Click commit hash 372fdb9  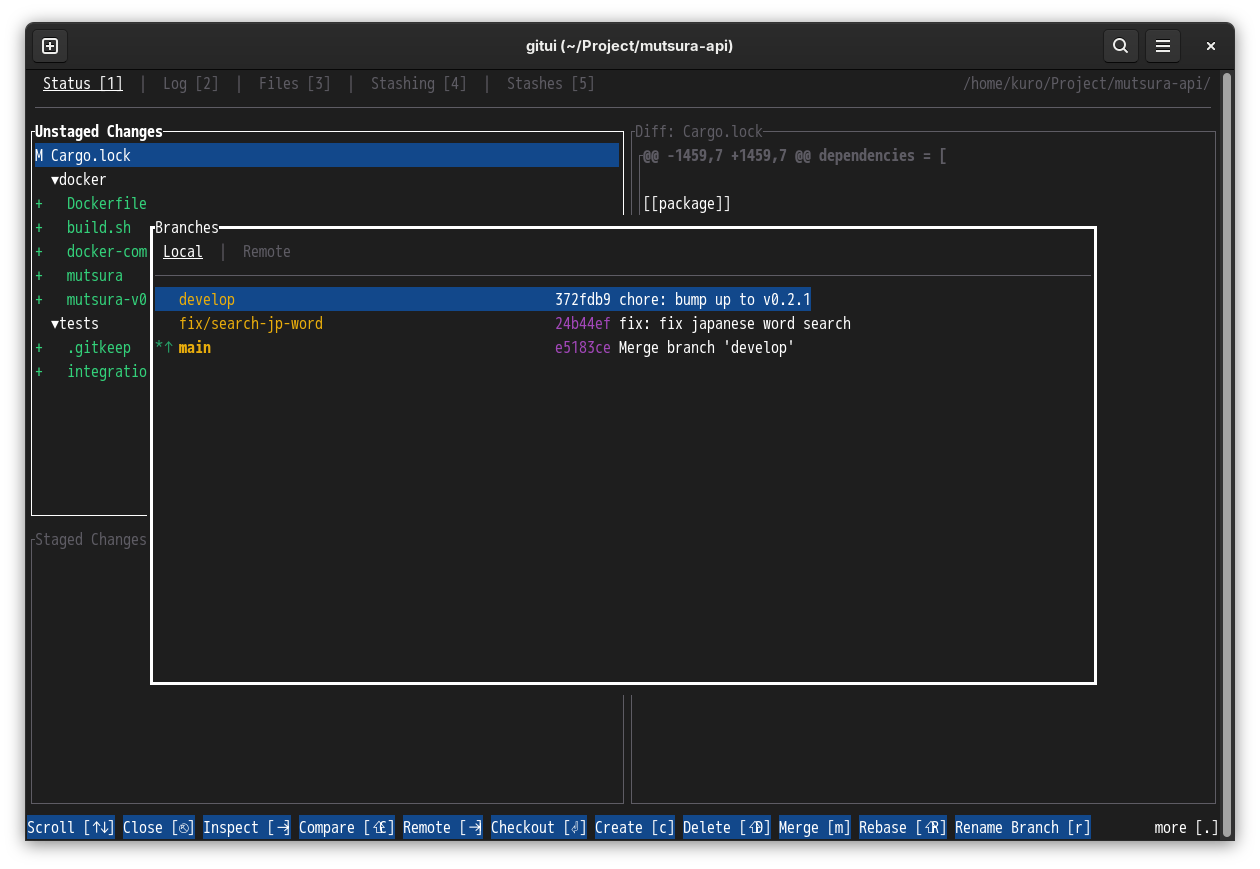(583, 300)
